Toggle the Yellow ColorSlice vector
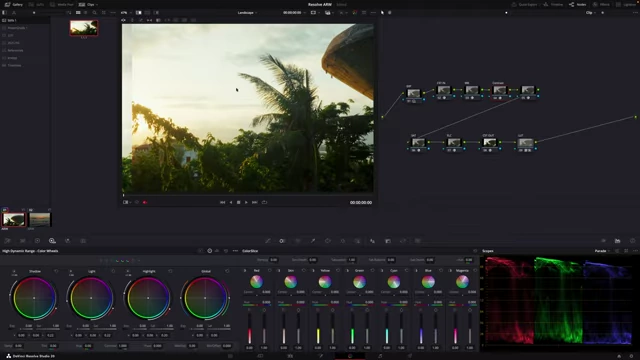This screenshot has width=640, height=360. click(313, 271)
